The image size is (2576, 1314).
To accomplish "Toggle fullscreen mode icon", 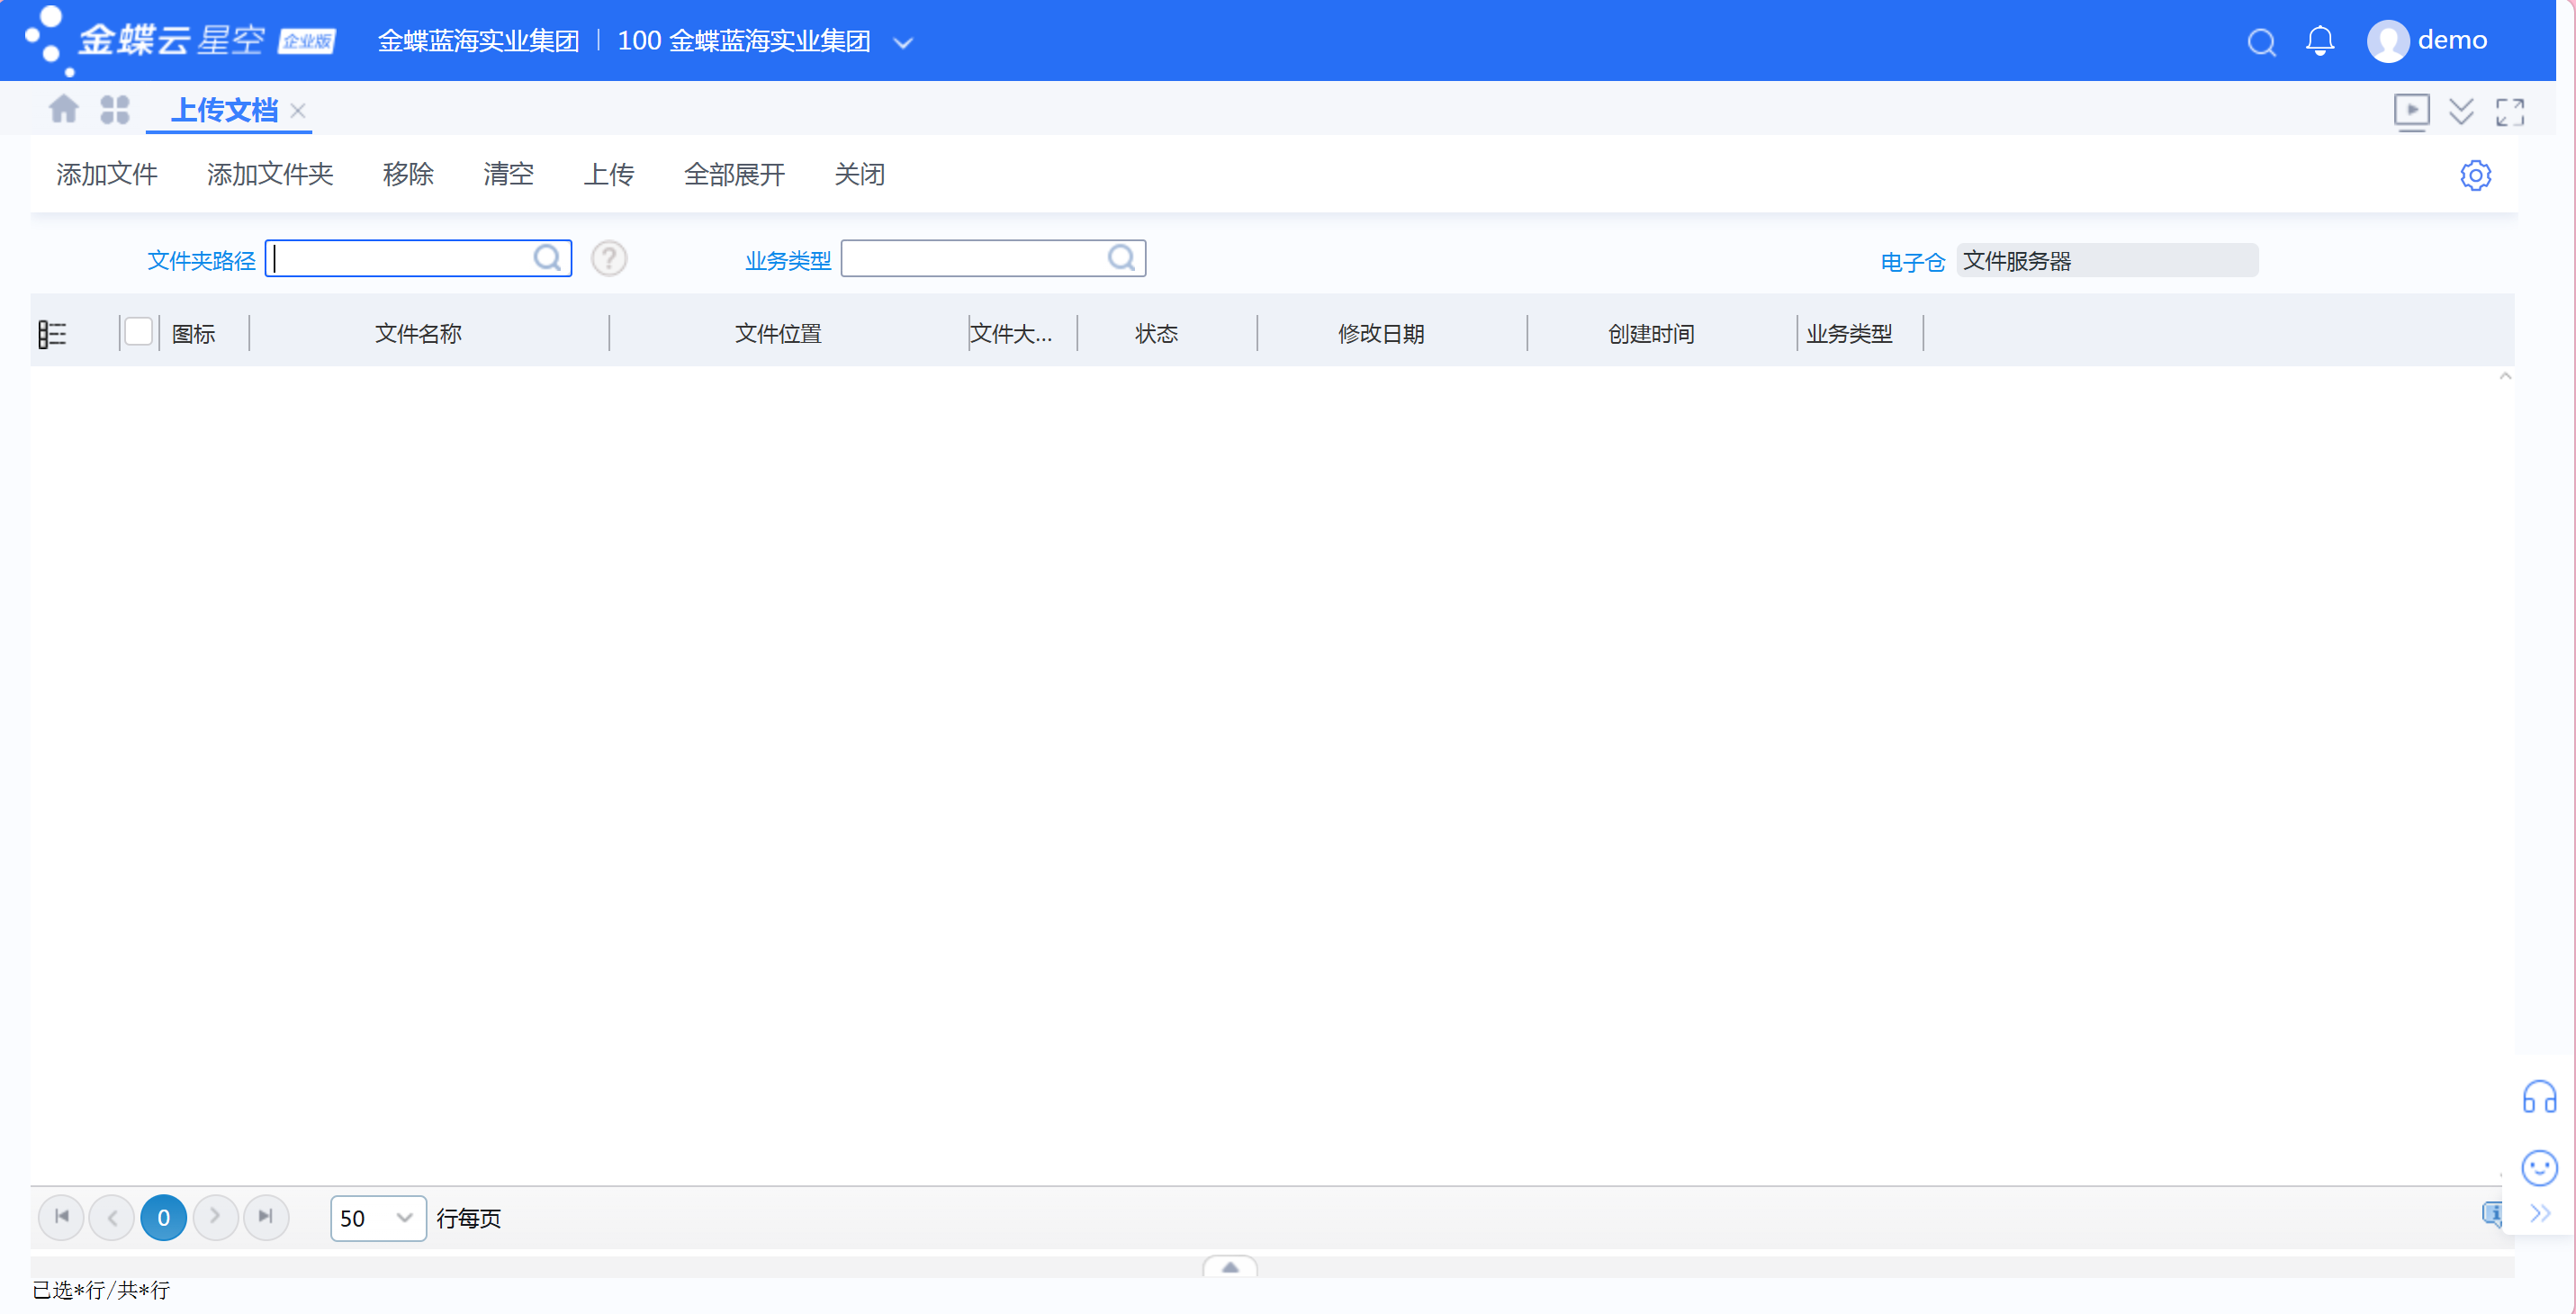I will coord(2510,112).
